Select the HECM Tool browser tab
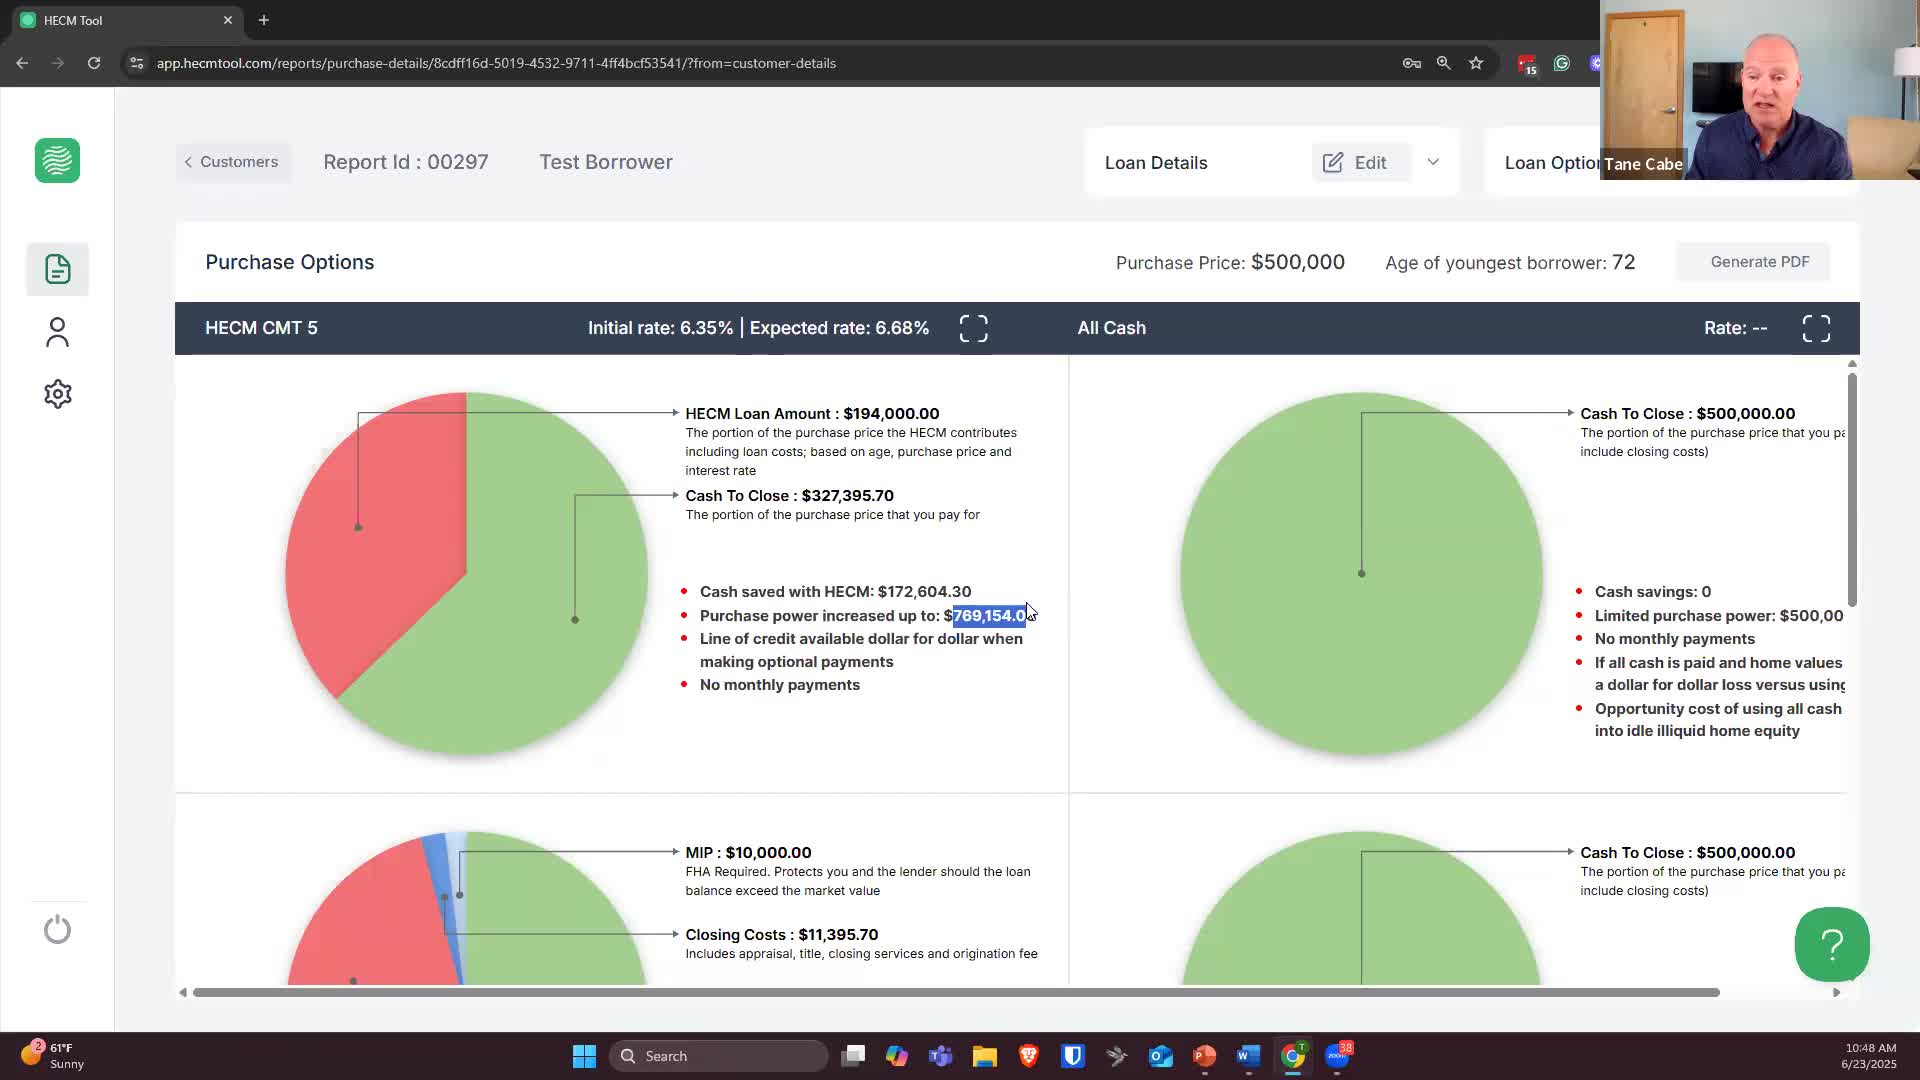The image size is (1920, 1080). click(x=125, y=20)
